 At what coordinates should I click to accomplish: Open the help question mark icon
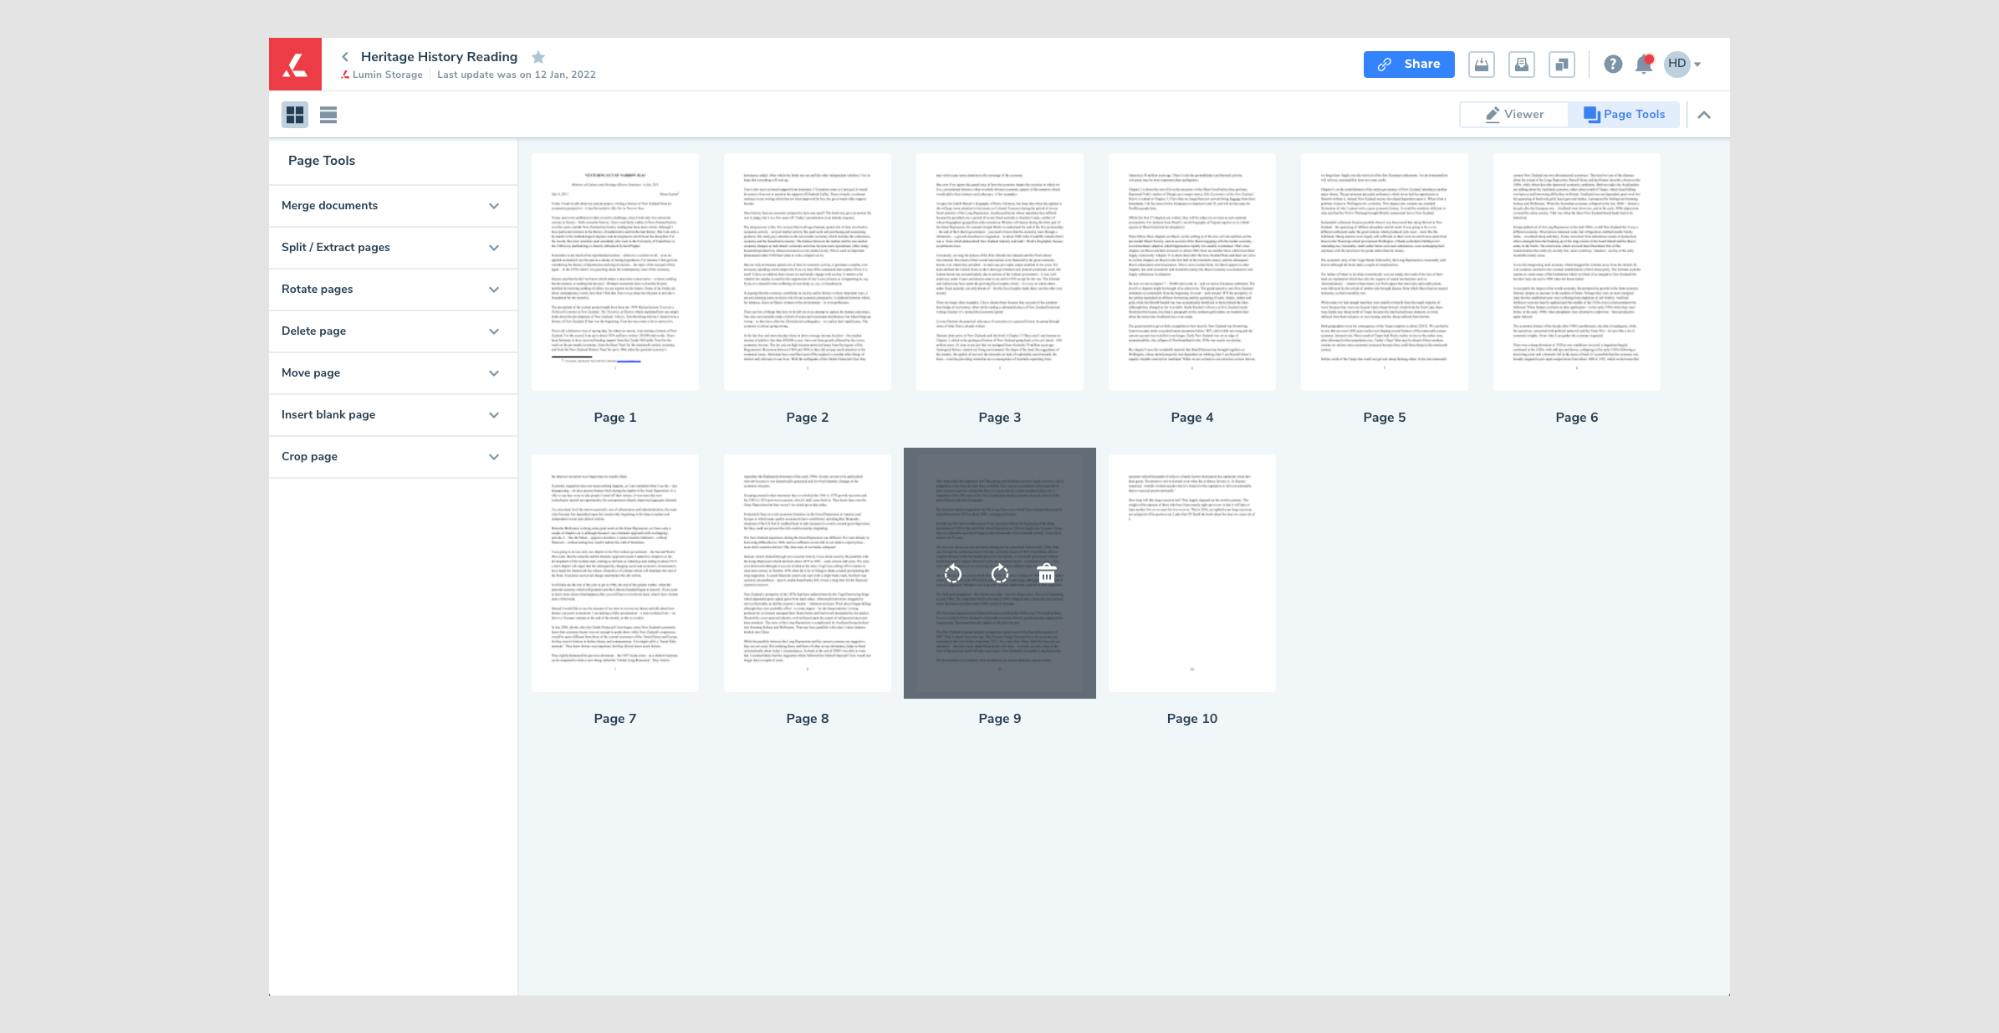(x=1613, y=64)
